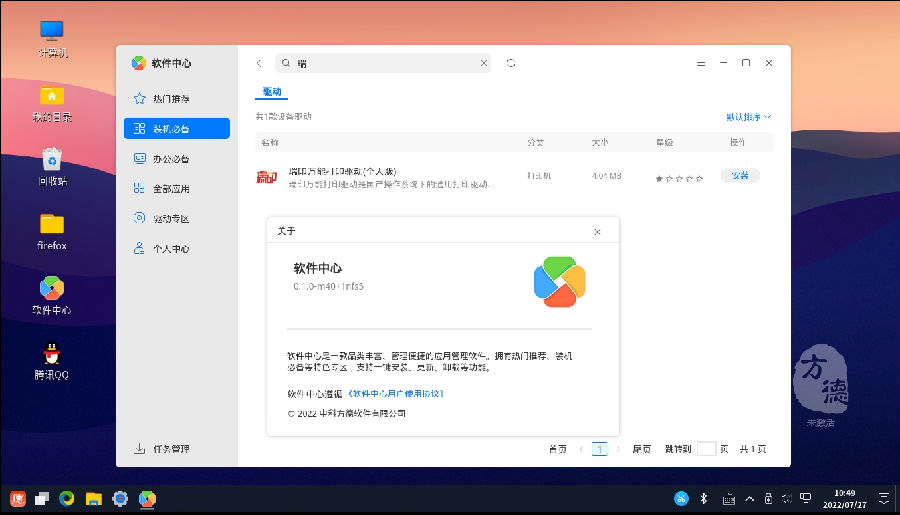Select the 驱动 tab
This screenshot has height=515, width=900.
[x=271, y=92]
